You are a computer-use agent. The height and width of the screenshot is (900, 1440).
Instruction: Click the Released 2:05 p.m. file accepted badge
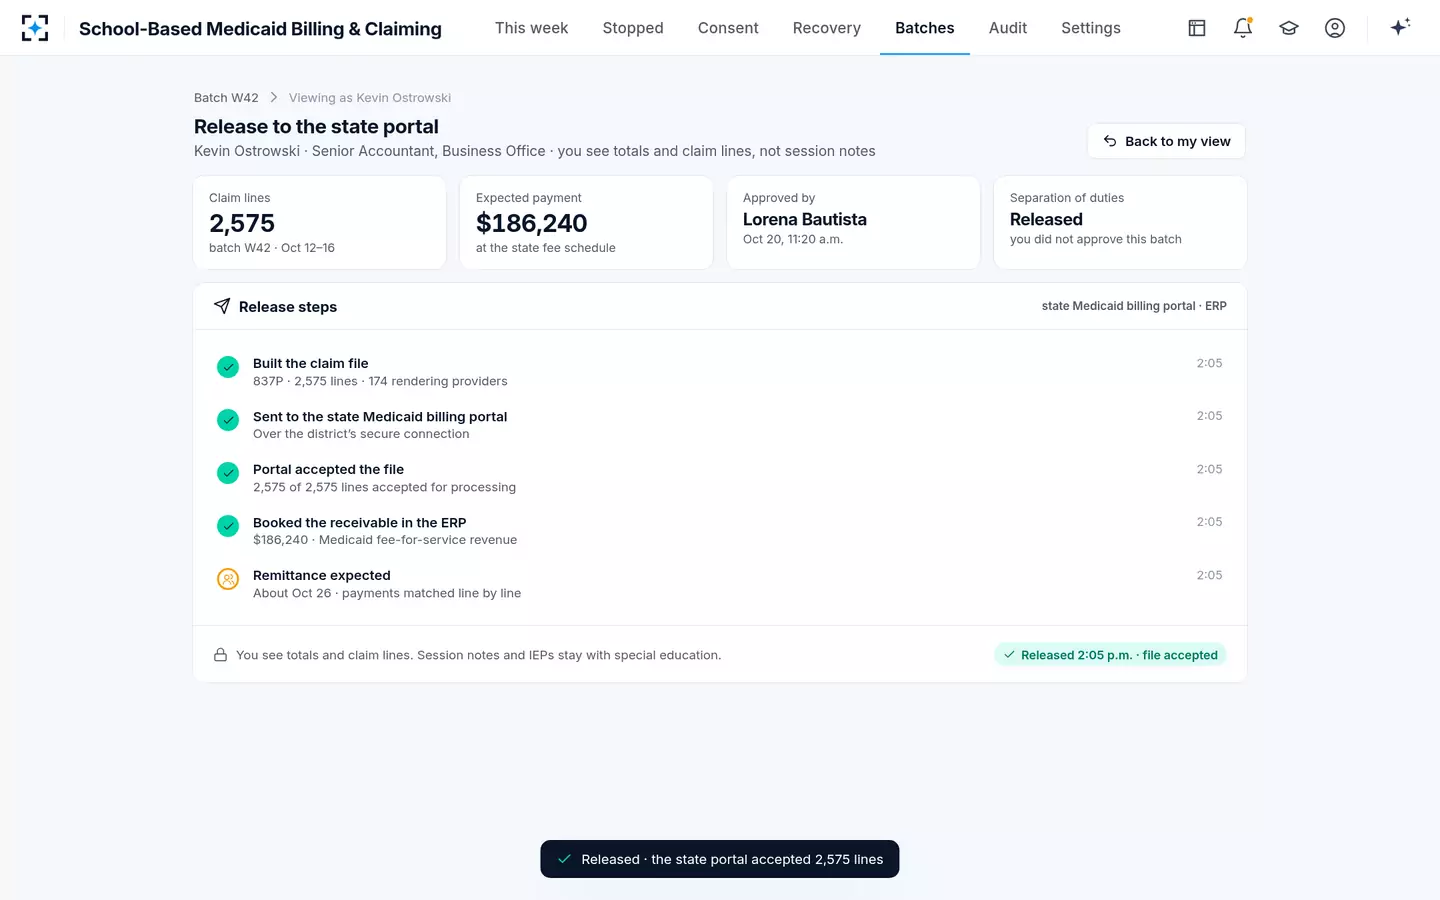point(1110,655)
